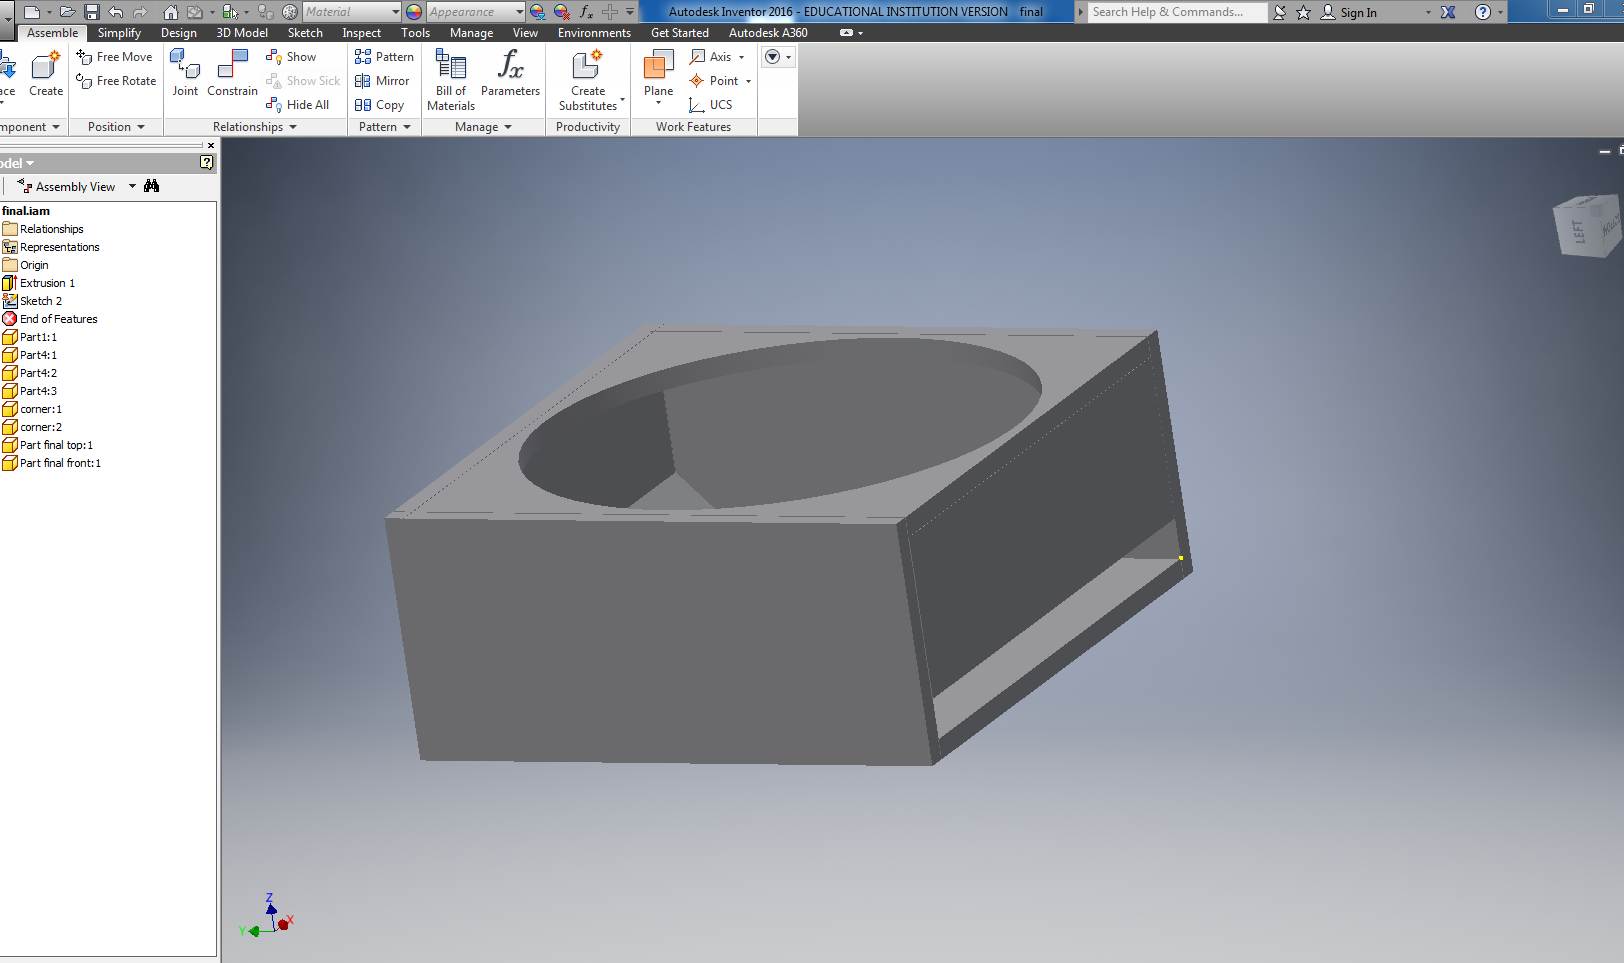Click the Home icon in quick access toolbar
Viewport: 1624px width, 963px height.
tap(171, 12)
